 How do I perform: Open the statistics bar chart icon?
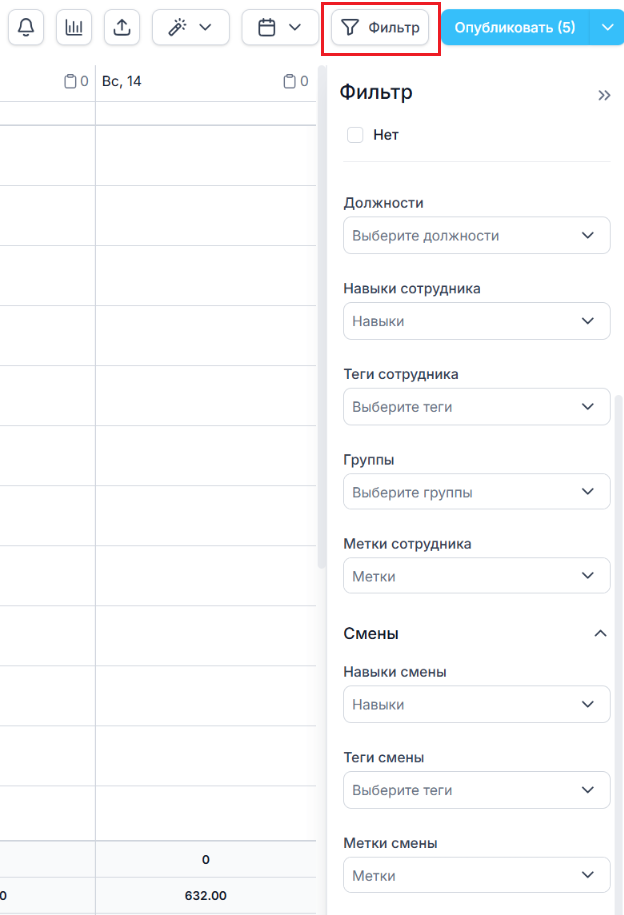[74, 27]
